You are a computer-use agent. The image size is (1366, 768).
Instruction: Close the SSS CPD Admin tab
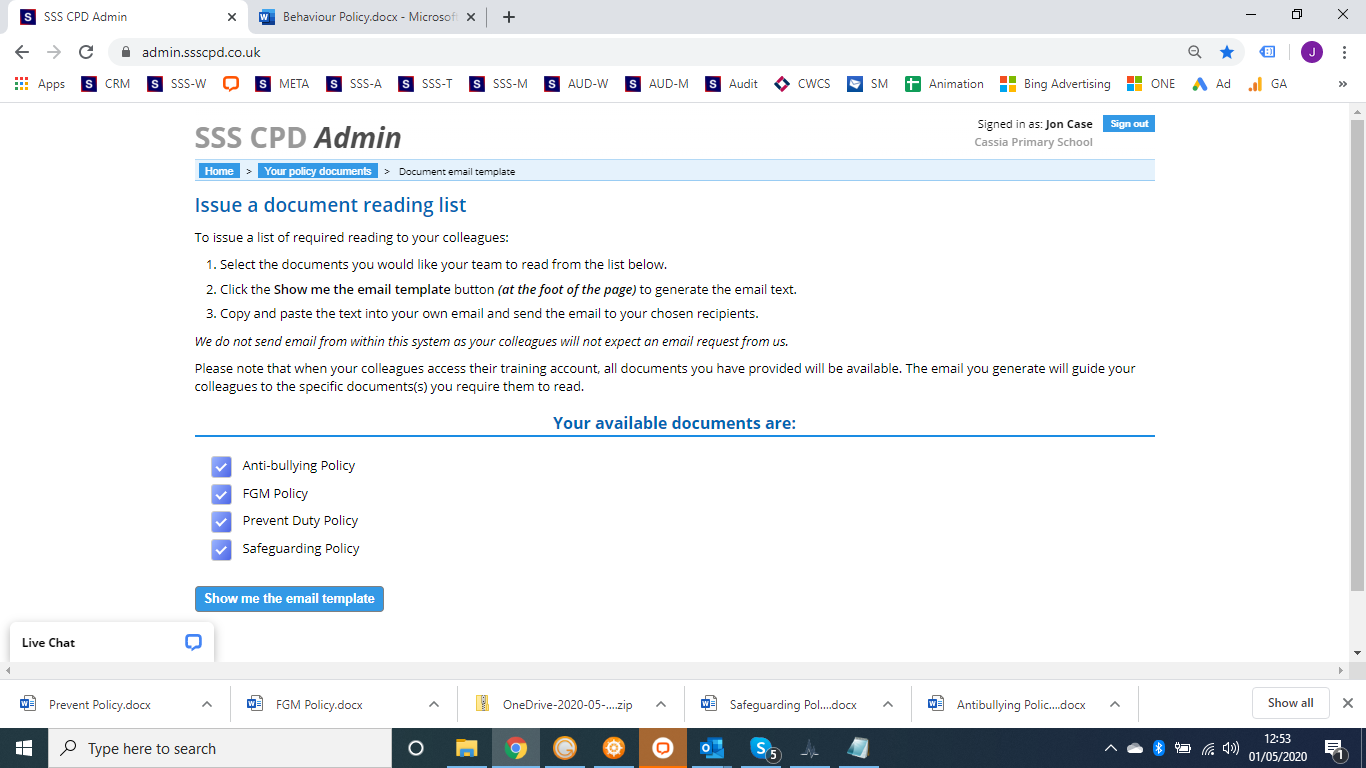pyautogui.click(x=232, y=17)
